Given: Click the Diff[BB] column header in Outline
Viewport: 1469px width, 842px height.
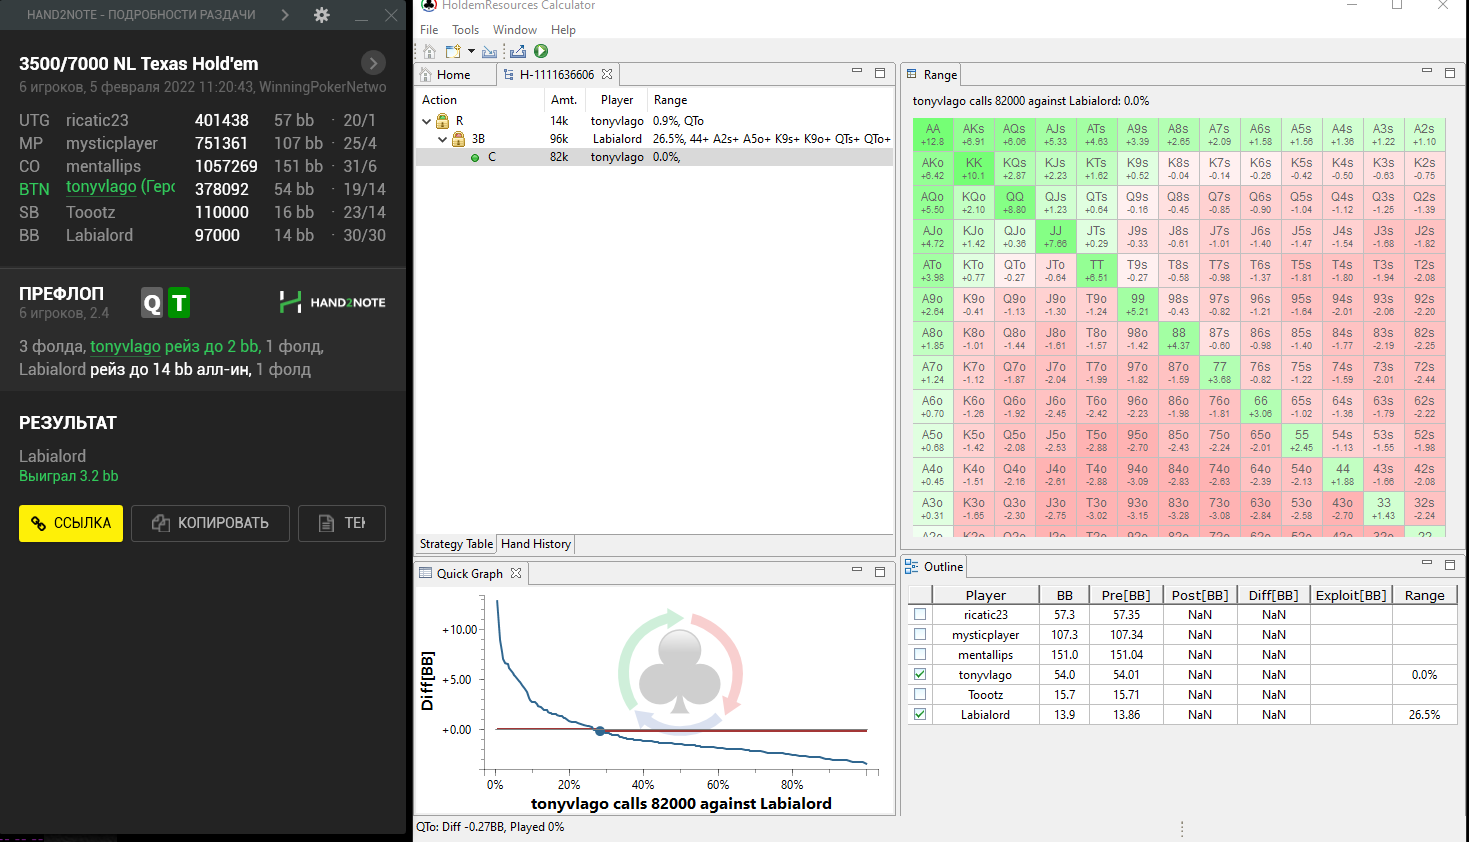Looking at the screenshot, I should [x=1273, y=595].
